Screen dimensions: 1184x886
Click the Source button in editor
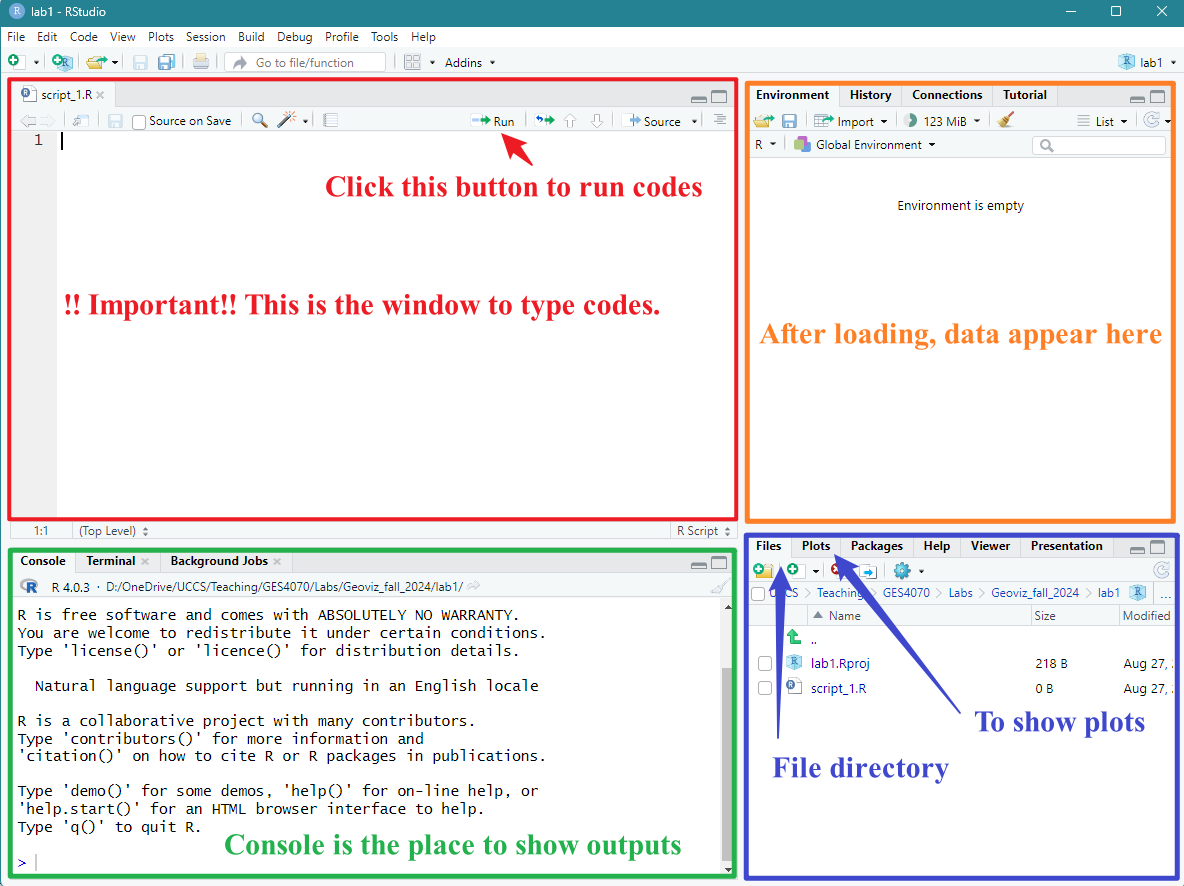pyautogui.click(x=654, y=121)
